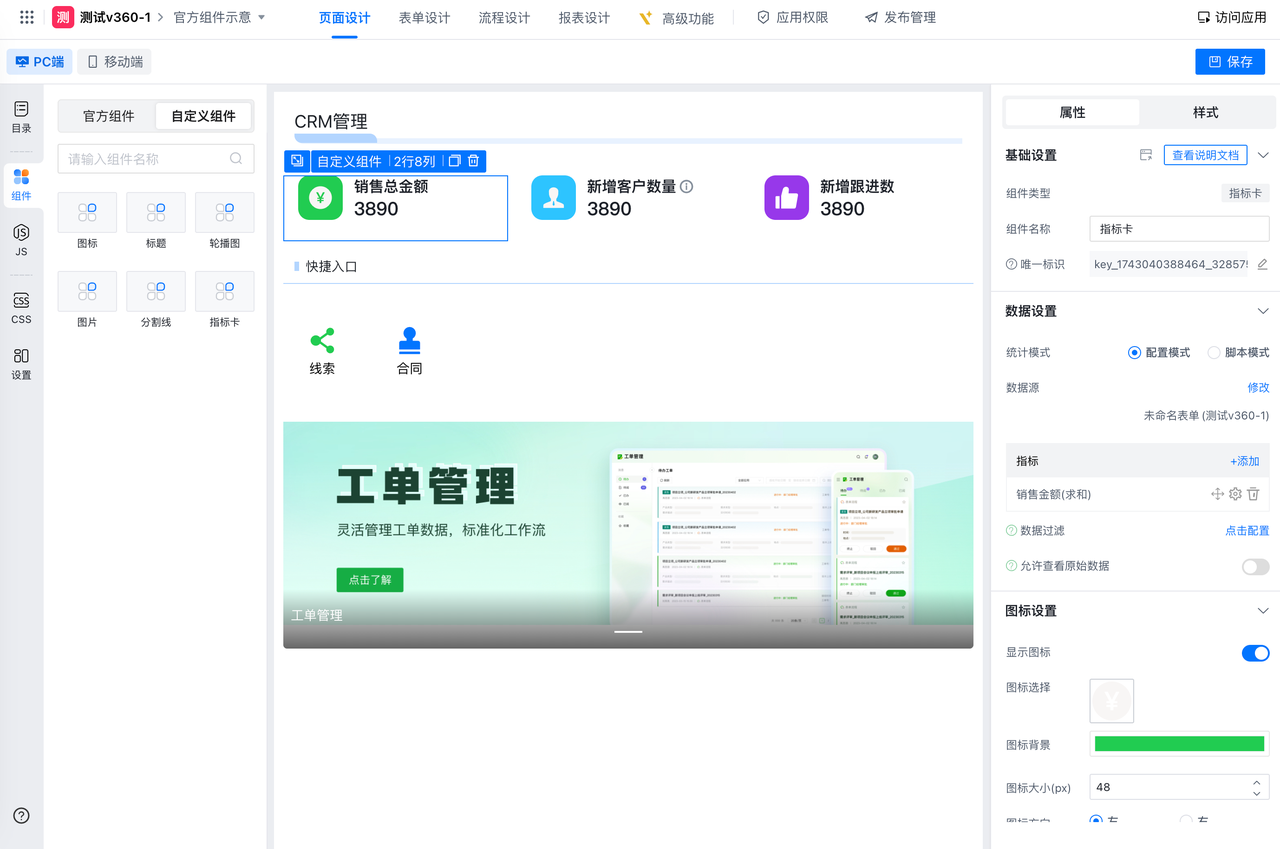Copy the selected component with duplicate icon
Viewport: 1280px width, 849px height.
[454, 161]
